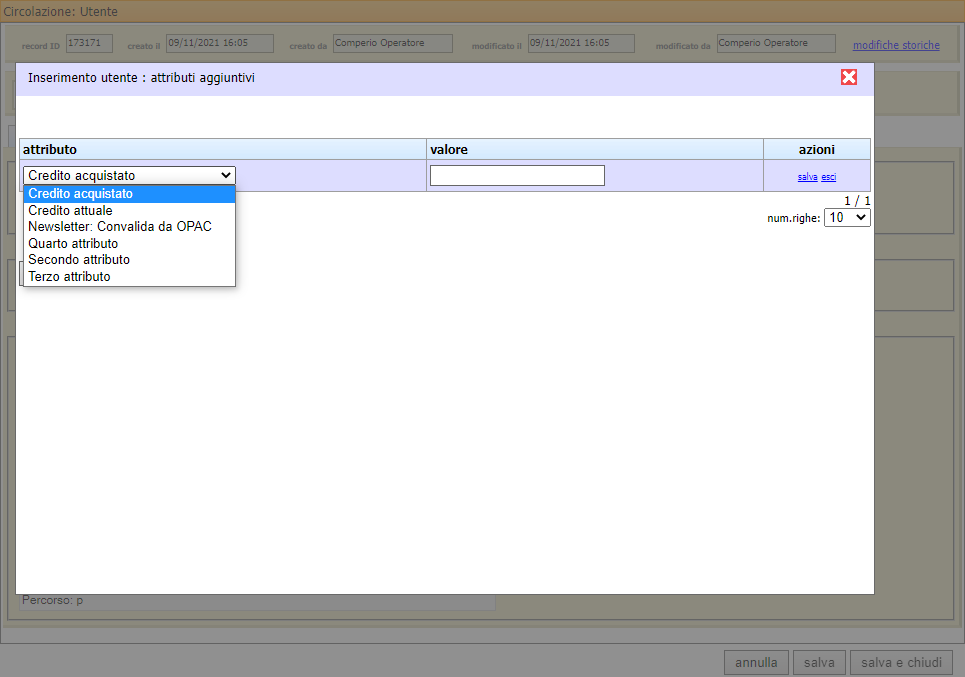Click the annulla button
Image resolution: width=965 pixels, height=677 pixels.
pyautogui.click(x=756, y=662)
